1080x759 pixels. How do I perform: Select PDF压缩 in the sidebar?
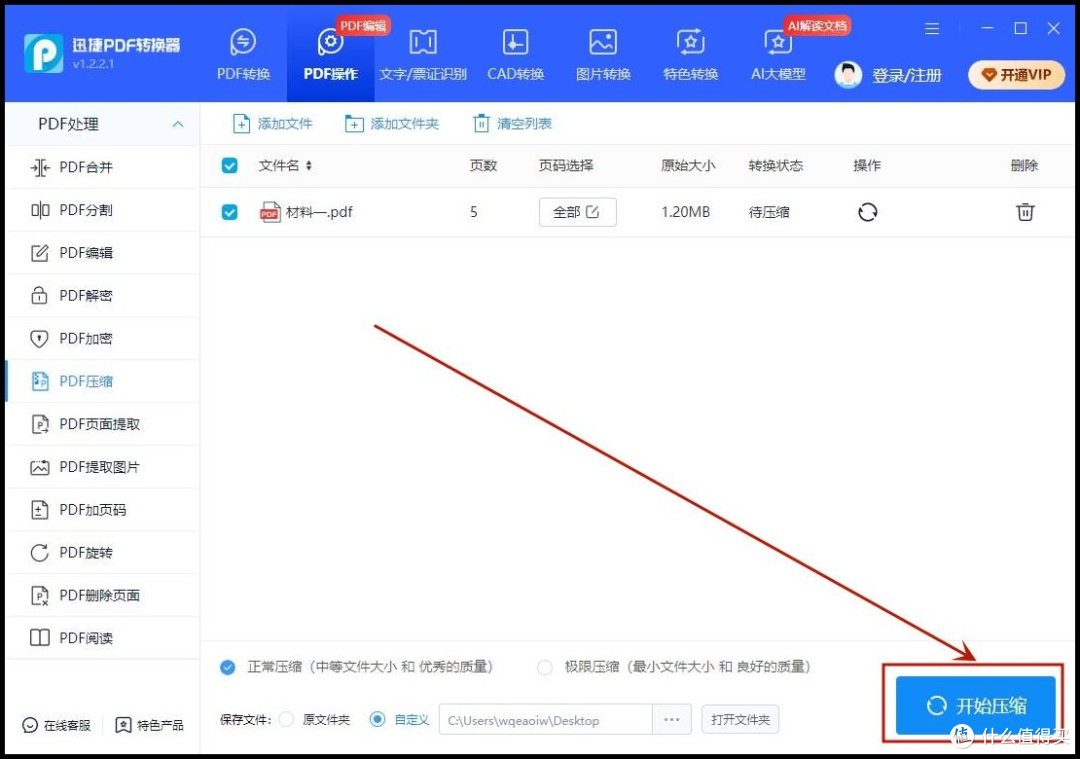coord(102,381)
